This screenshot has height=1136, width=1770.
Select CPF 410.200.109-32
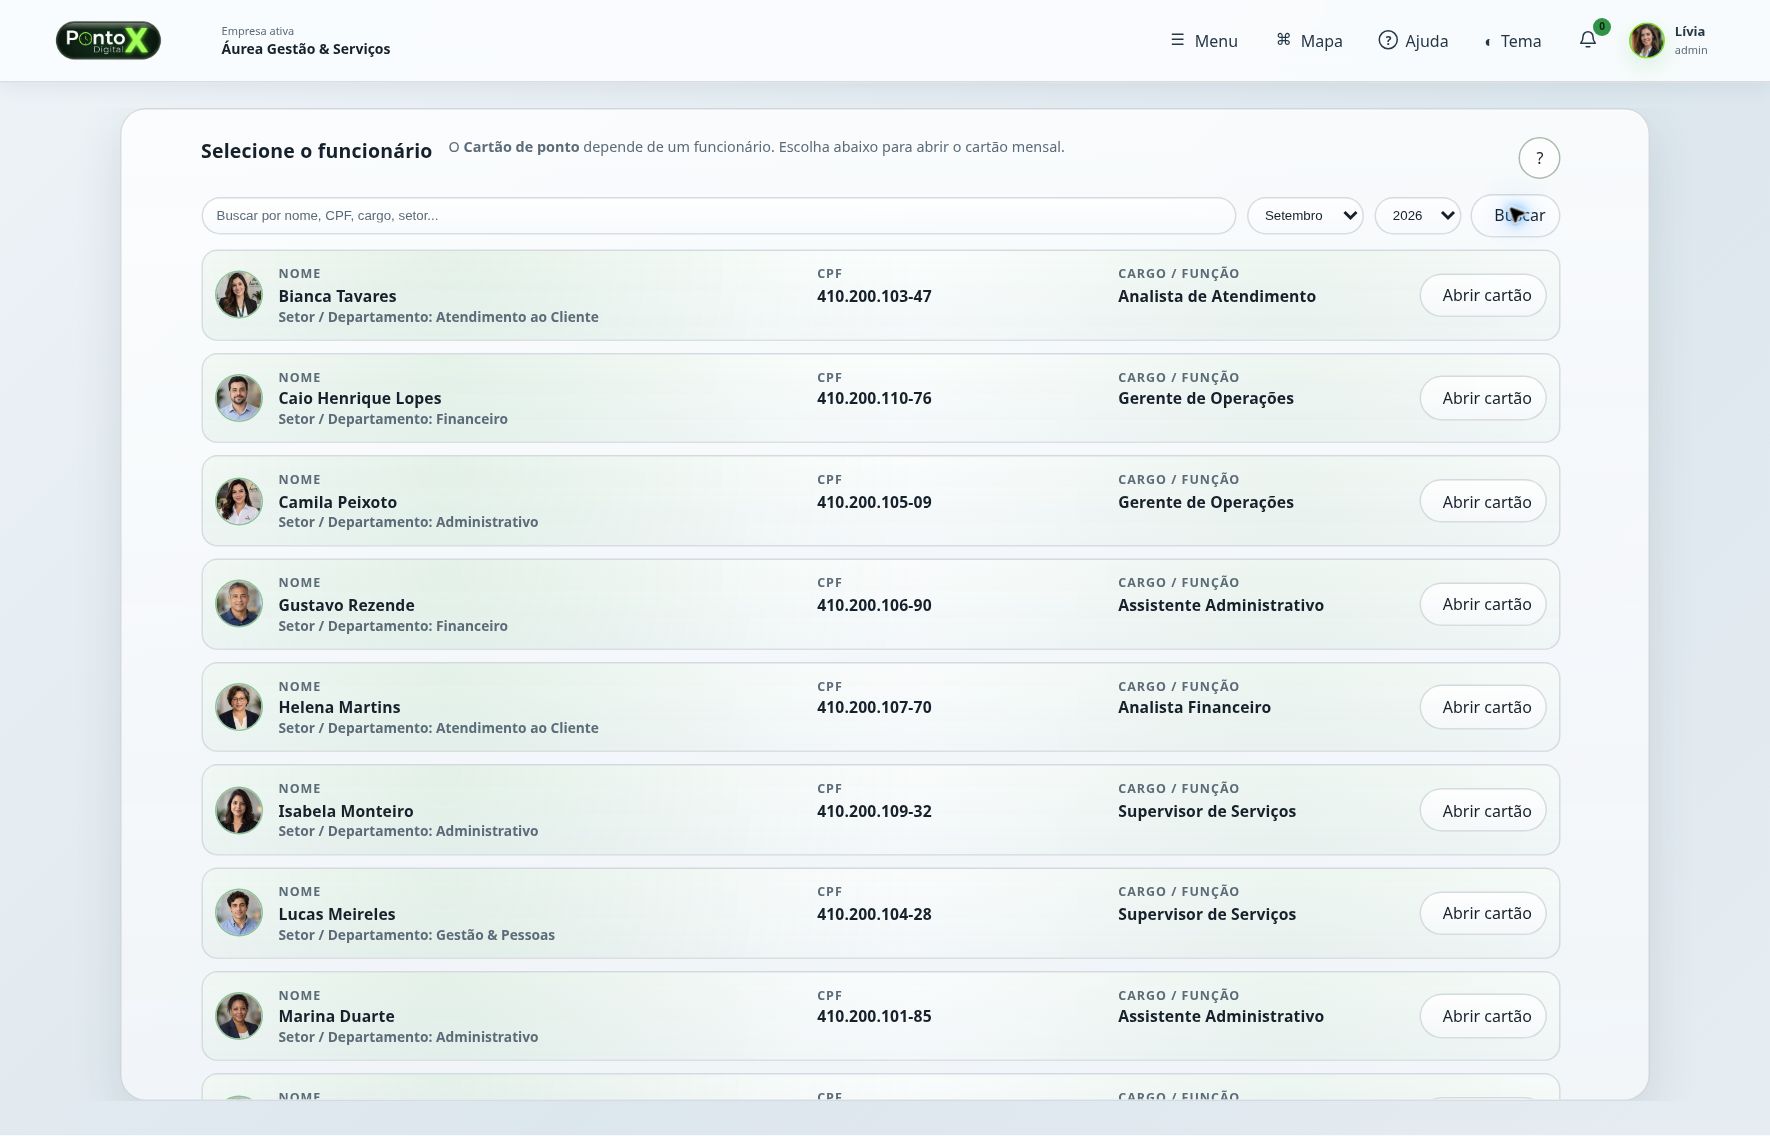point(874,811)
